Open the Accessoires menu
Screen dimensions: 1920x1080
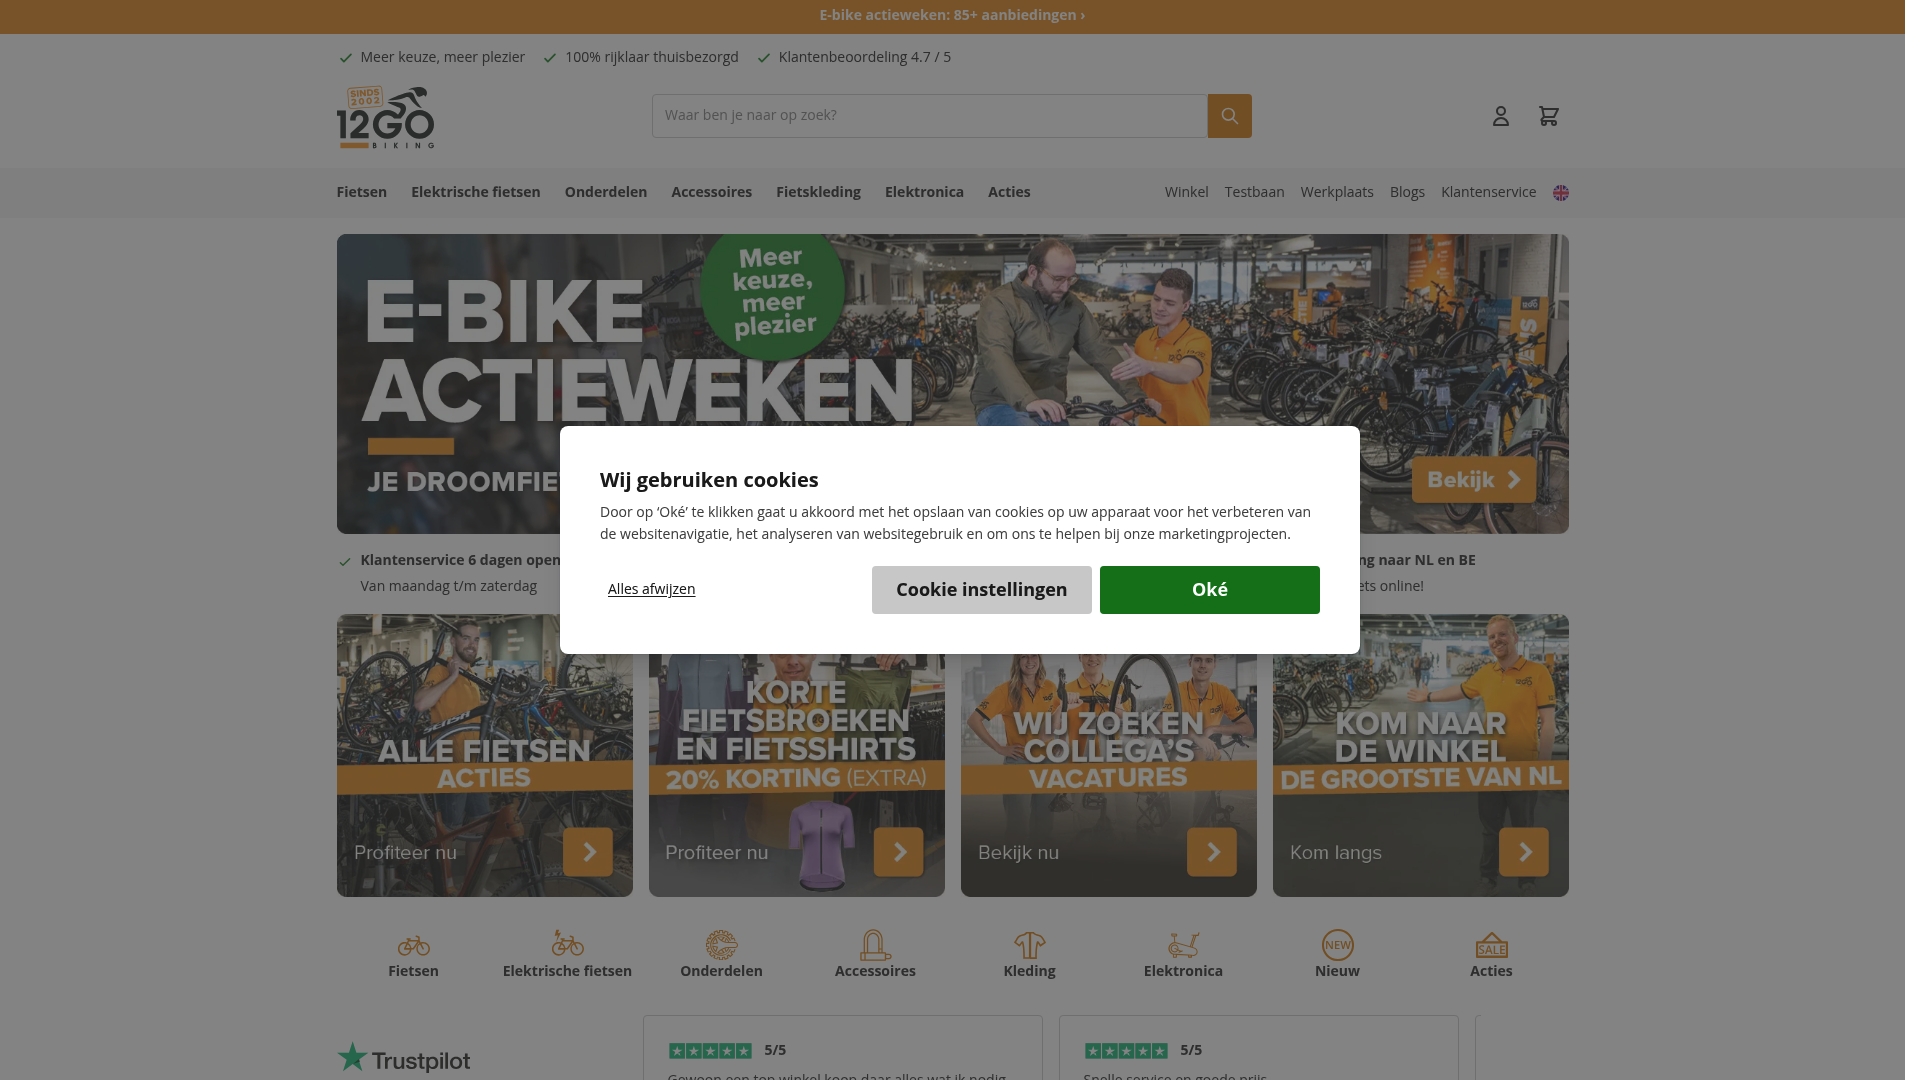pyautogui.click(x=711, y=192)
